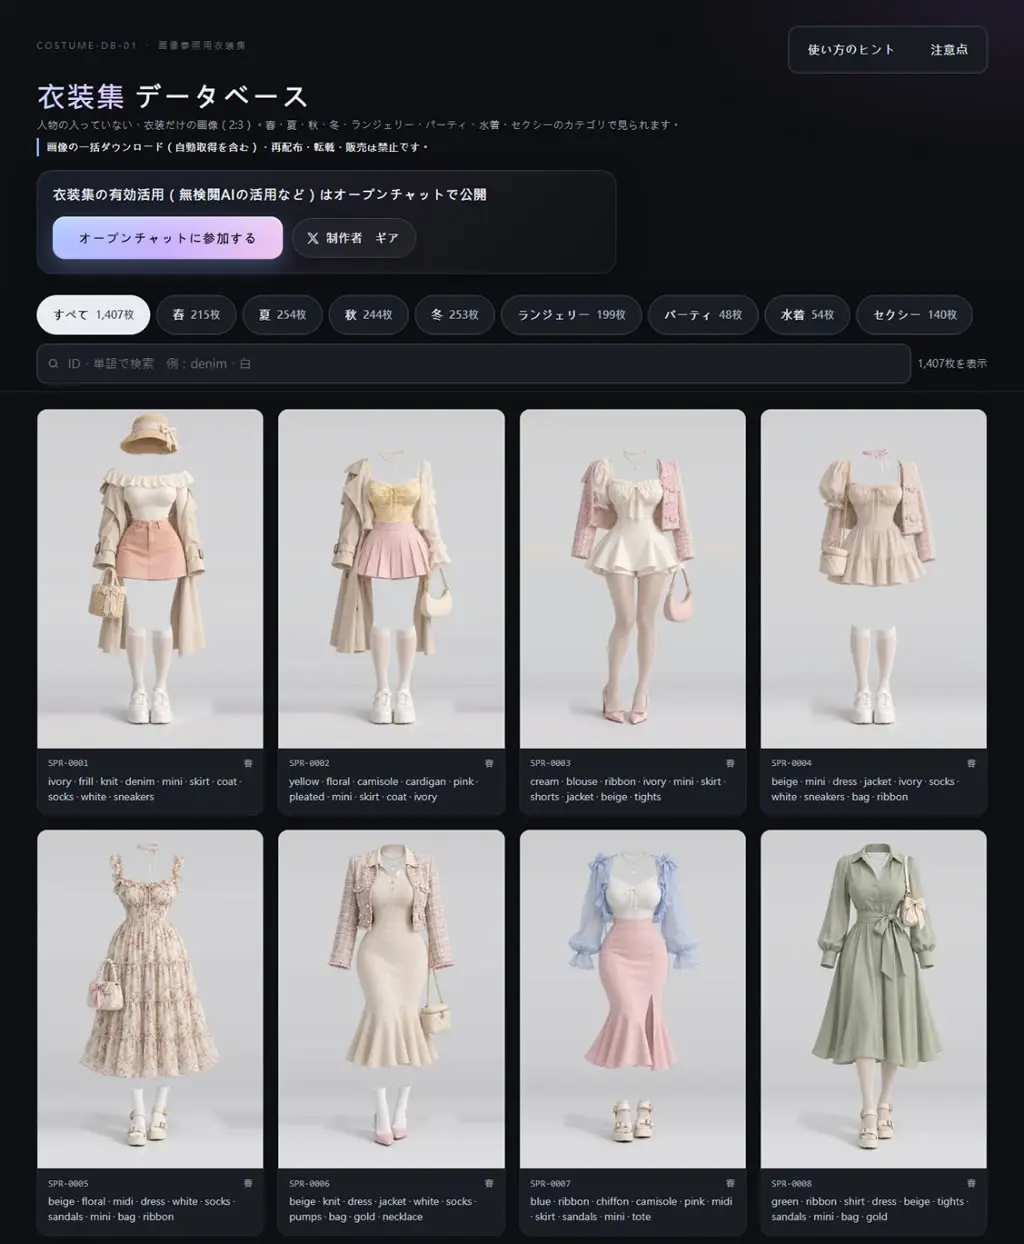Click the SPR-0005 ID label
Viewport: 1024px width, 1244px height.
coord(68,1183)
